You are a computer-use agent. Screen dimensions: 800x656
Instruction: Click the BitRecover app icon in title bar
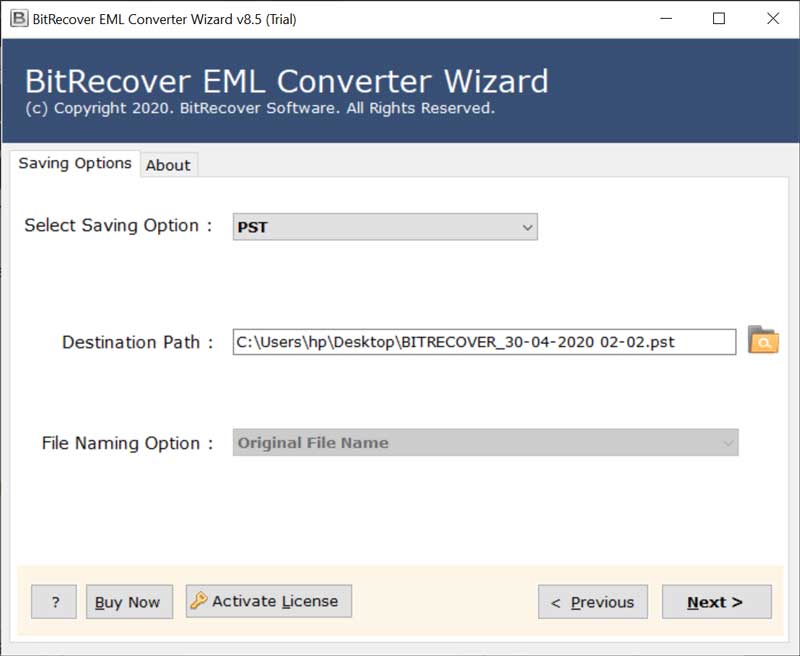pos(19,19)
